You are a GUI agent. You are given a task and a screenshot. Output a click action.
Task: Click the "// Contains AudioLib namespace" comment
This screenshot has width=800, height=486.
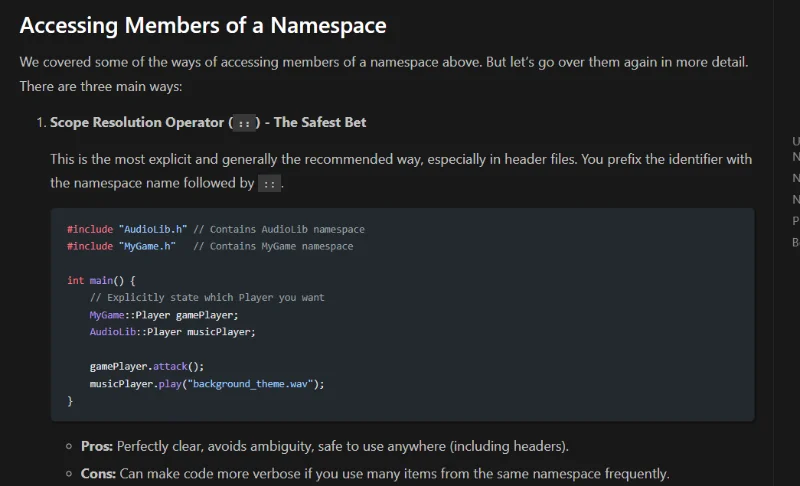coord(279,229)
